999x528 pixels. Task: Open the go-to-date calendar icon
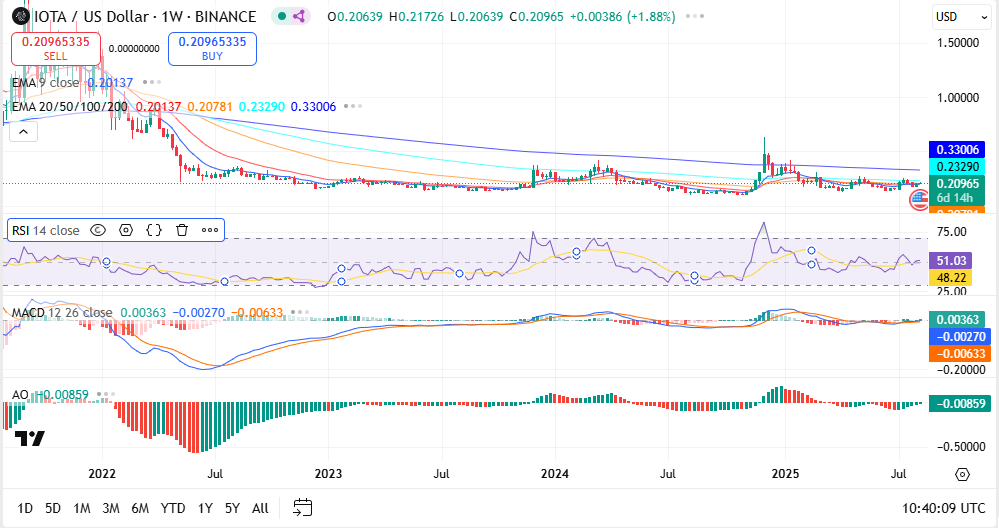(303, 508)
